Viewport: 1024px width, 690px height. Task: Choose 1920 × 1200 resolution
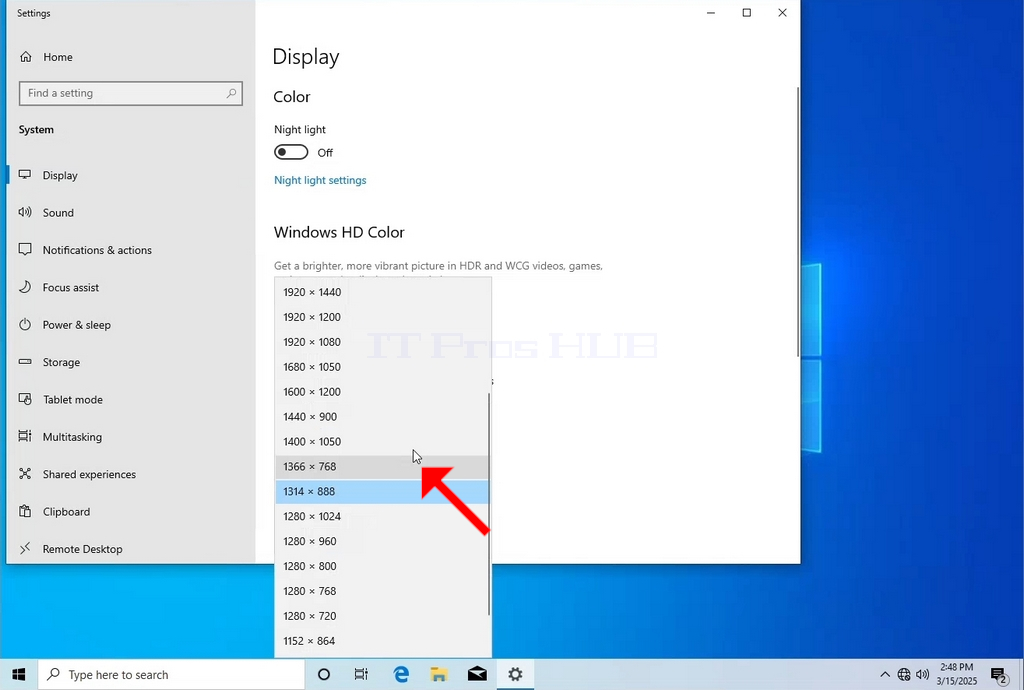click(382, 317)
